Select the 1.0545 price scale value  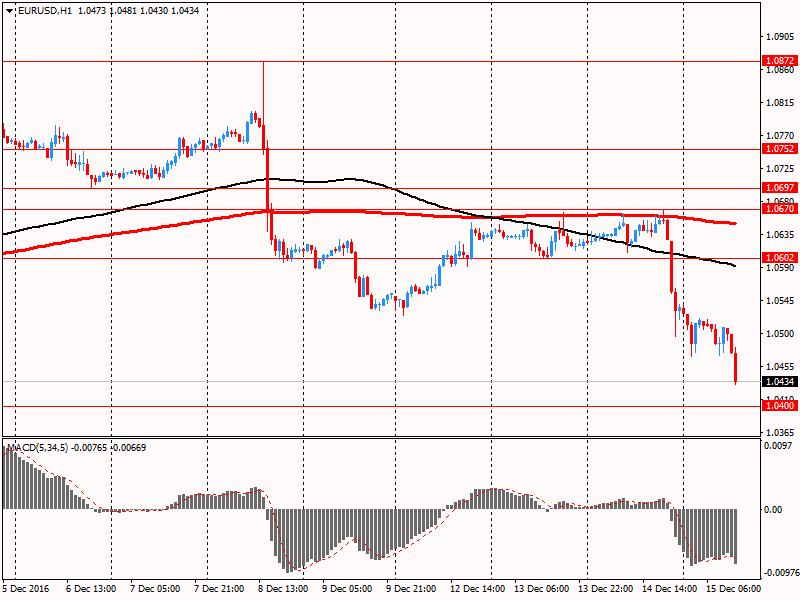pos(781,301)
